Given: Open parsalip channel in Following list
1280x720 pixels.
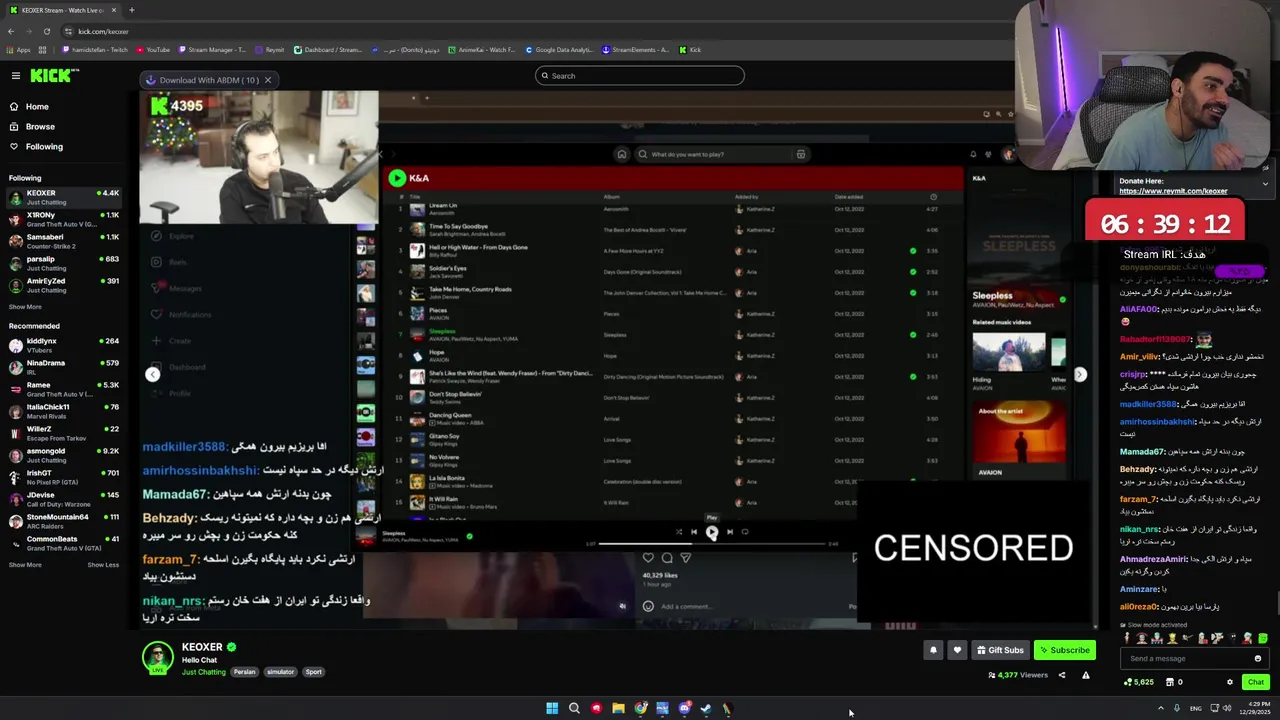Looking at the screenshot, I should [x=63, y=263].
